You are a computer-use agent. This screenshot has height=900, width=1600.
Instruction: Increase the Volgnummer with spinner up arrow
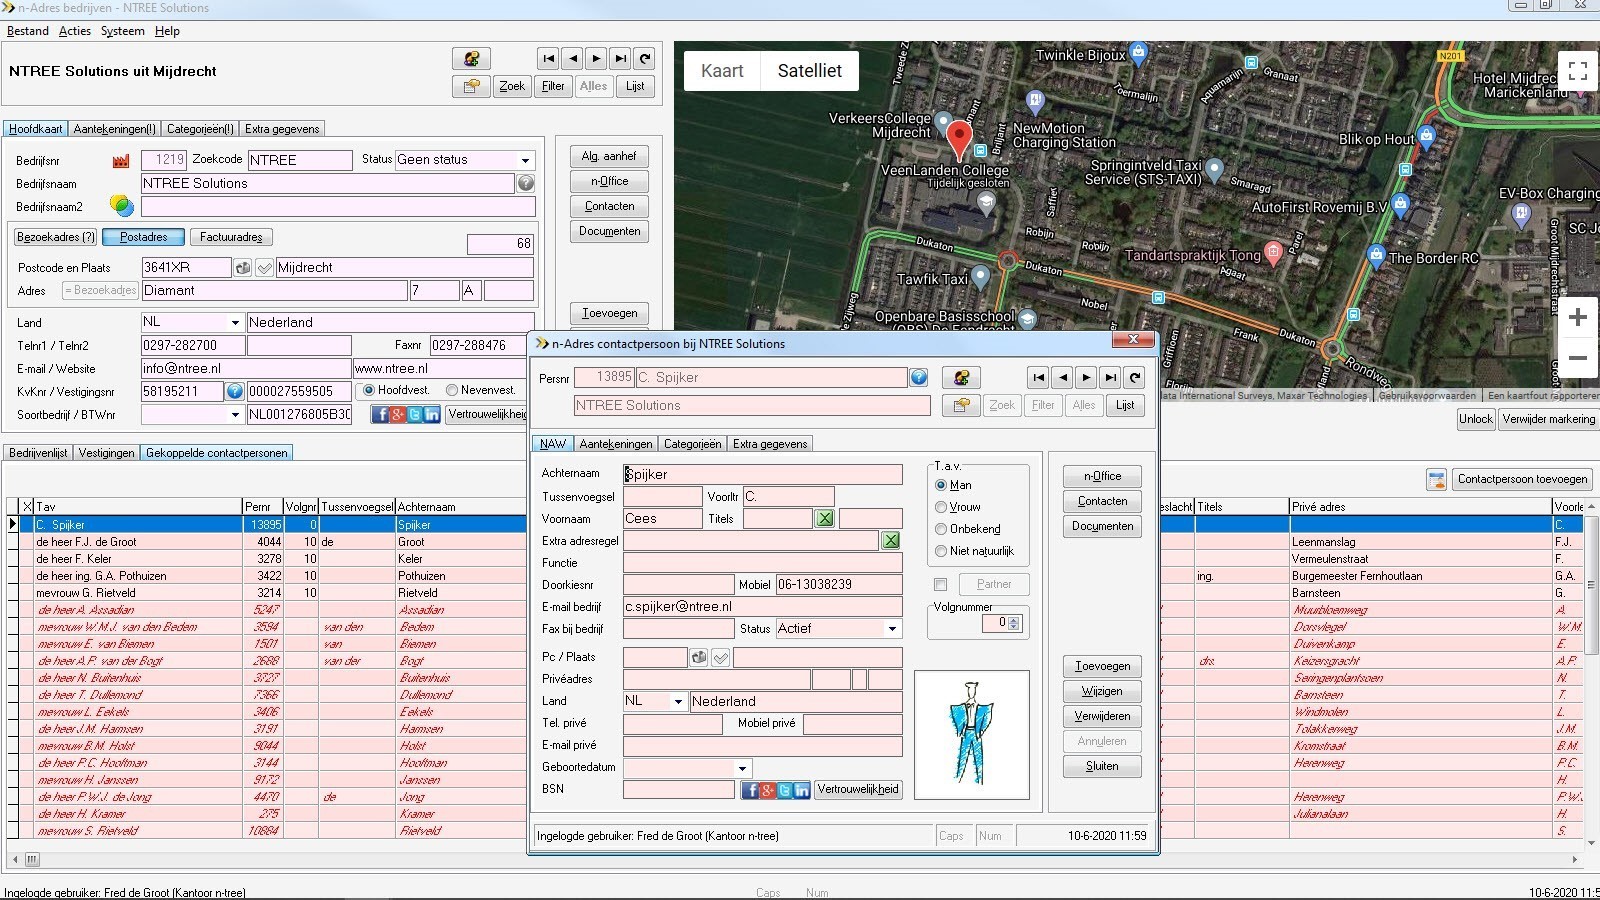pyautogui.click(x=1014, y=619)
